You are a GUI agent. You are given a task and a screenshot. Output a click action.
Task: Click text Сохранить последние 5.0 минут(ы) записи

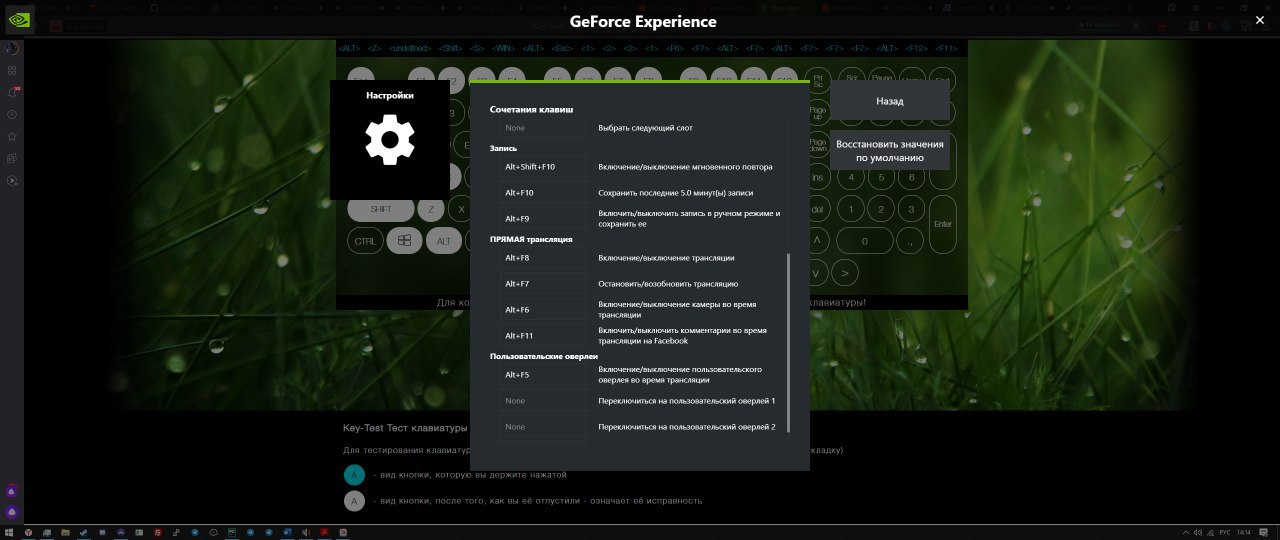[676, 193]
